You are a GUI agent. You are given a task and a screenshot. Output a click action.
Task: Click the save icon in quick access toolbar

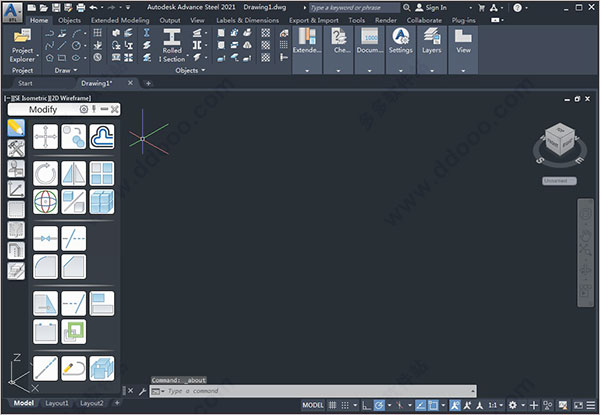point(56,7)
